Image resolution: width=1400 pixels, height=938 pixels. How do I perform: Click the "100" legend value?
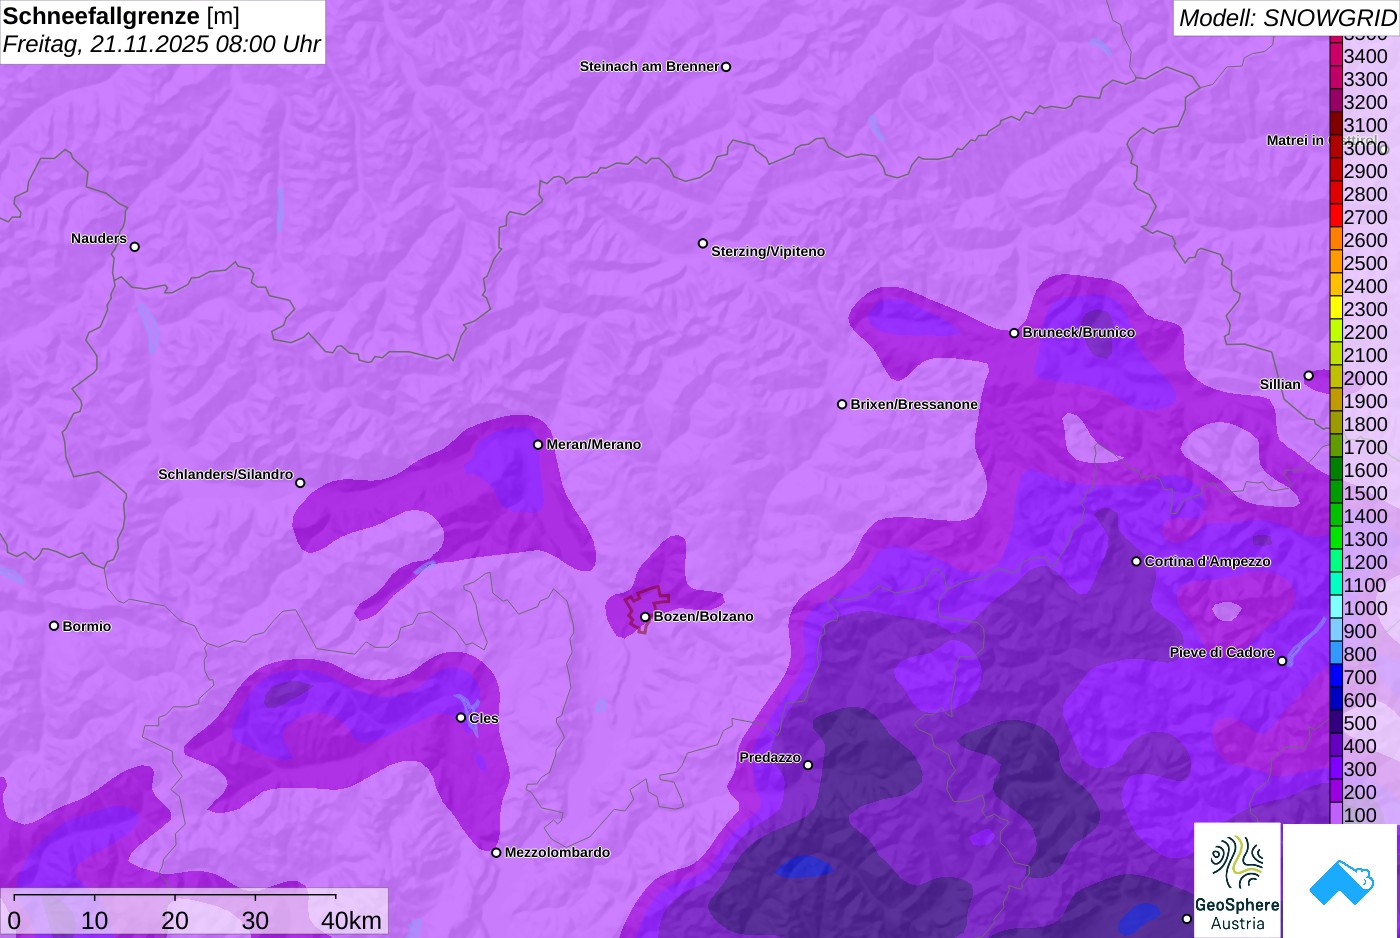coord(1360,815)
